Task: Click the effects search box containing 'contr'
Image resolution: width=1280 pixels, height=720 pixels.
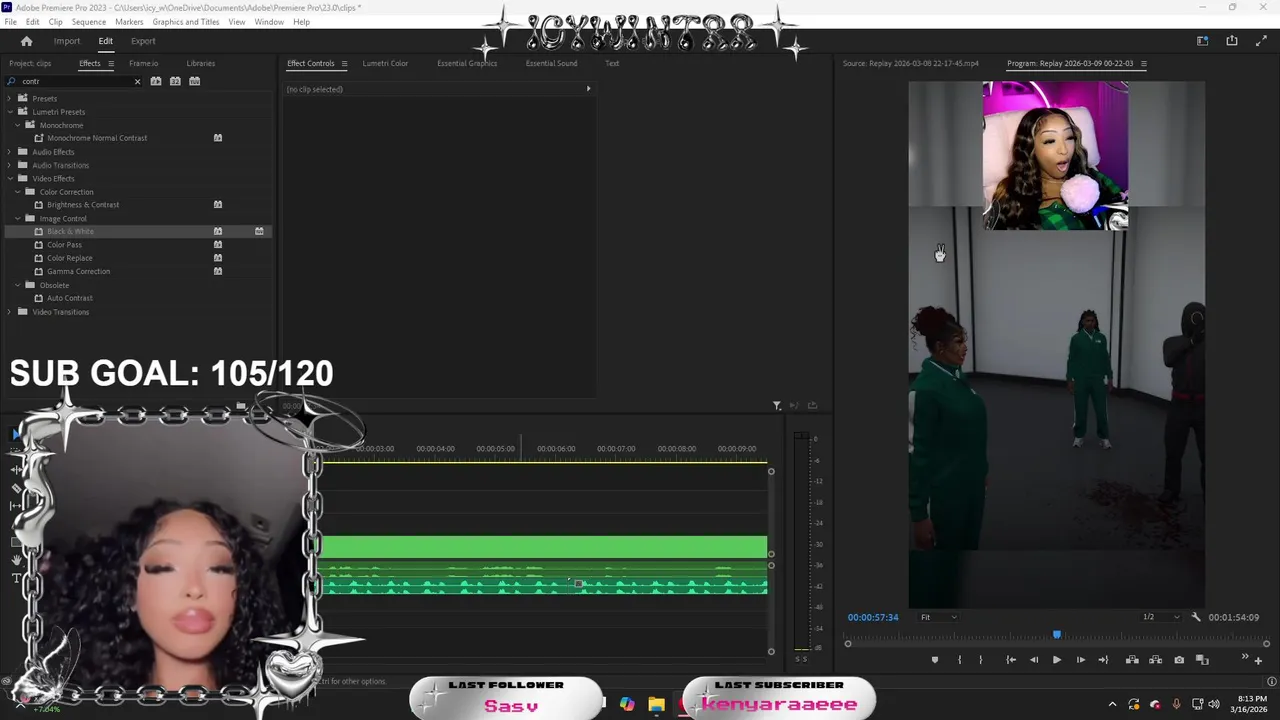Action: pyautogui.click(x=75, y=81)
